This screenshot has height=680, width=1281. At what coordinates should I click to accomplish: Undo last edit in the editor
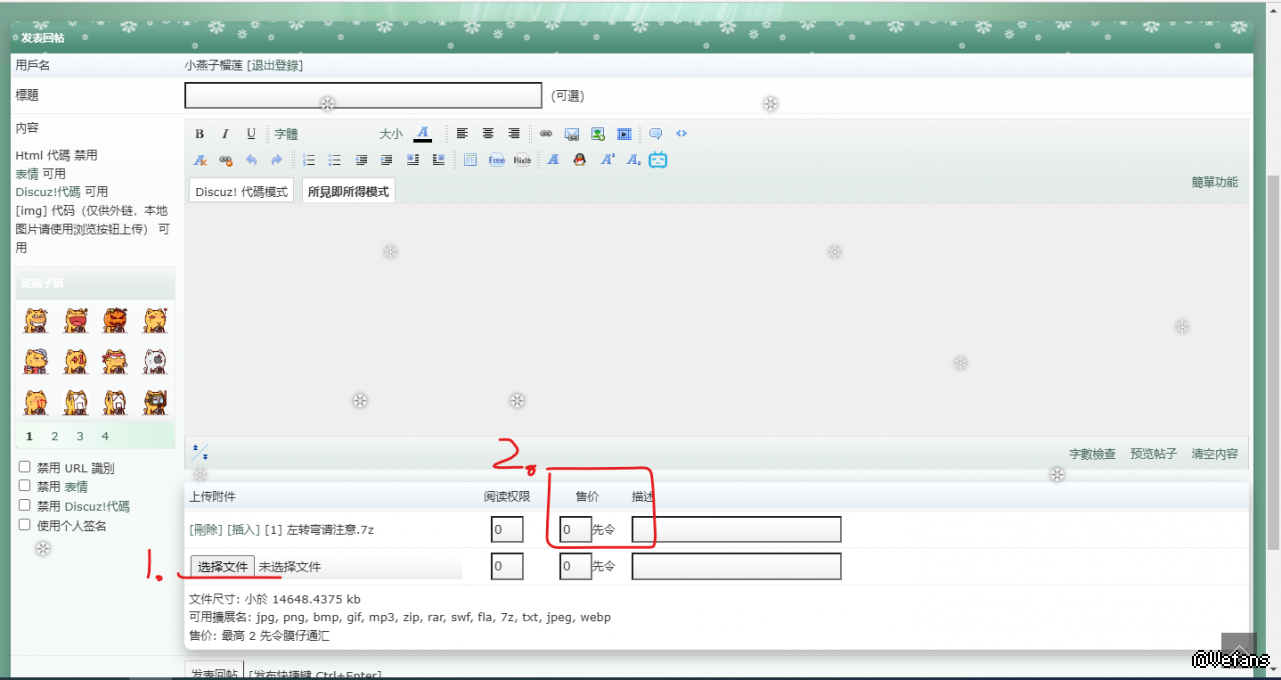(251, 160)
